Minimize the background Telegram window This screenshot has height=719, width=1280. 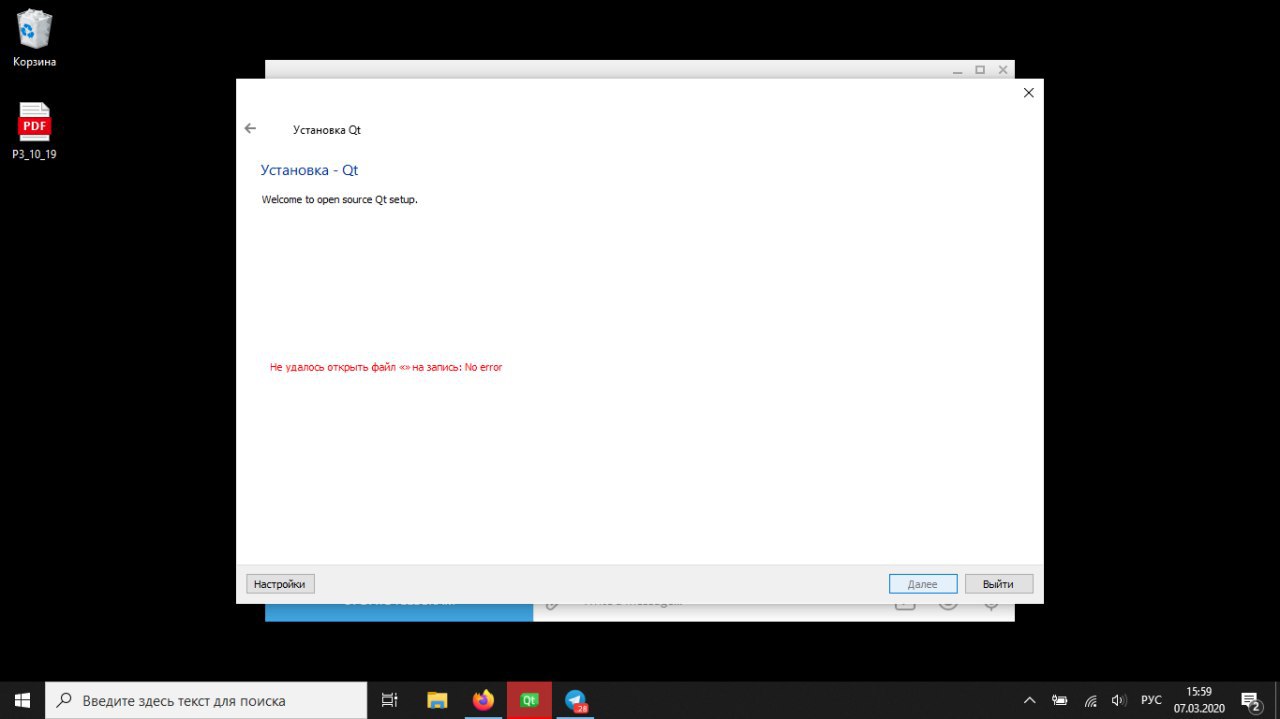958,70
